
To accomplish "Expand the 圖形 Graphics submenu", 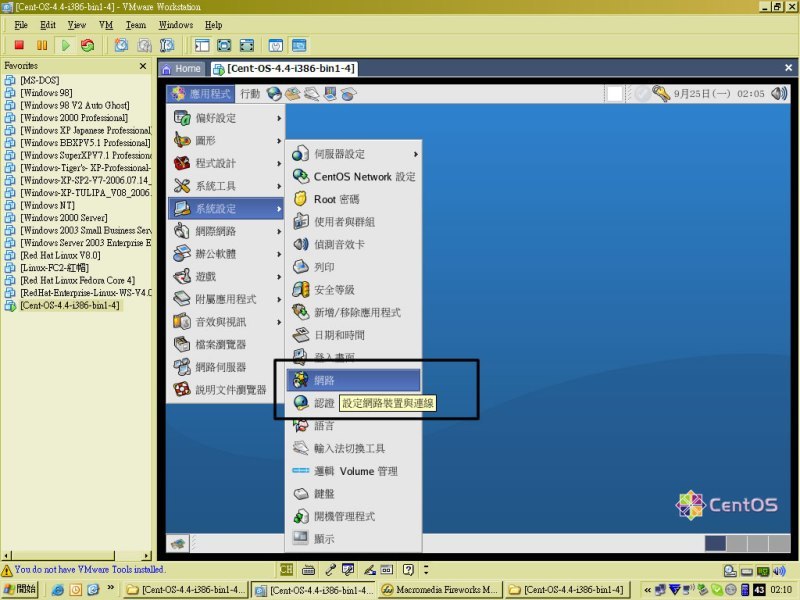I will pos(227,141).
